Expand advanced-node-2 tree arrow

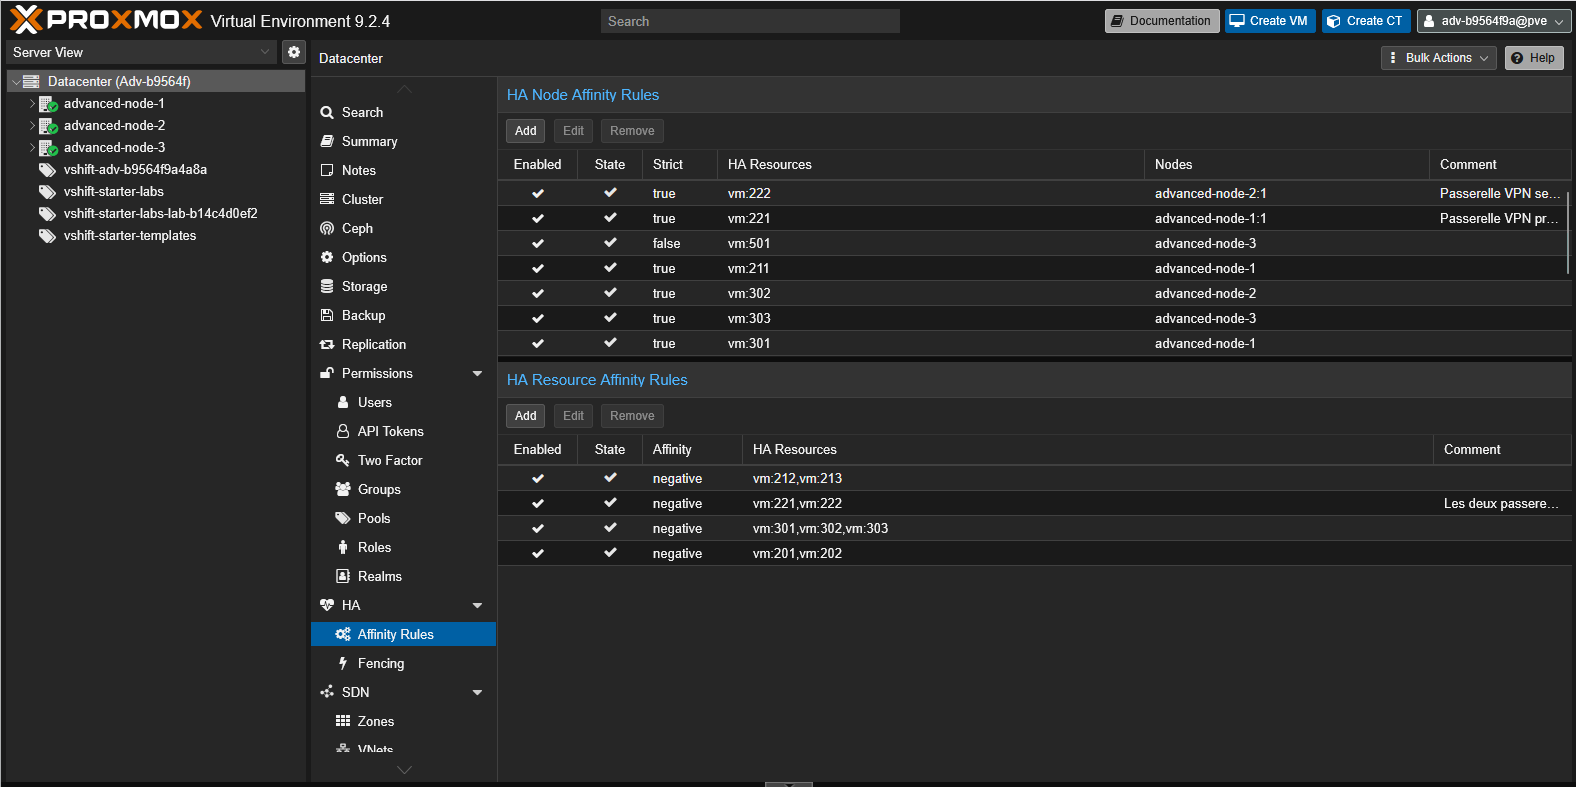[32, 126]
